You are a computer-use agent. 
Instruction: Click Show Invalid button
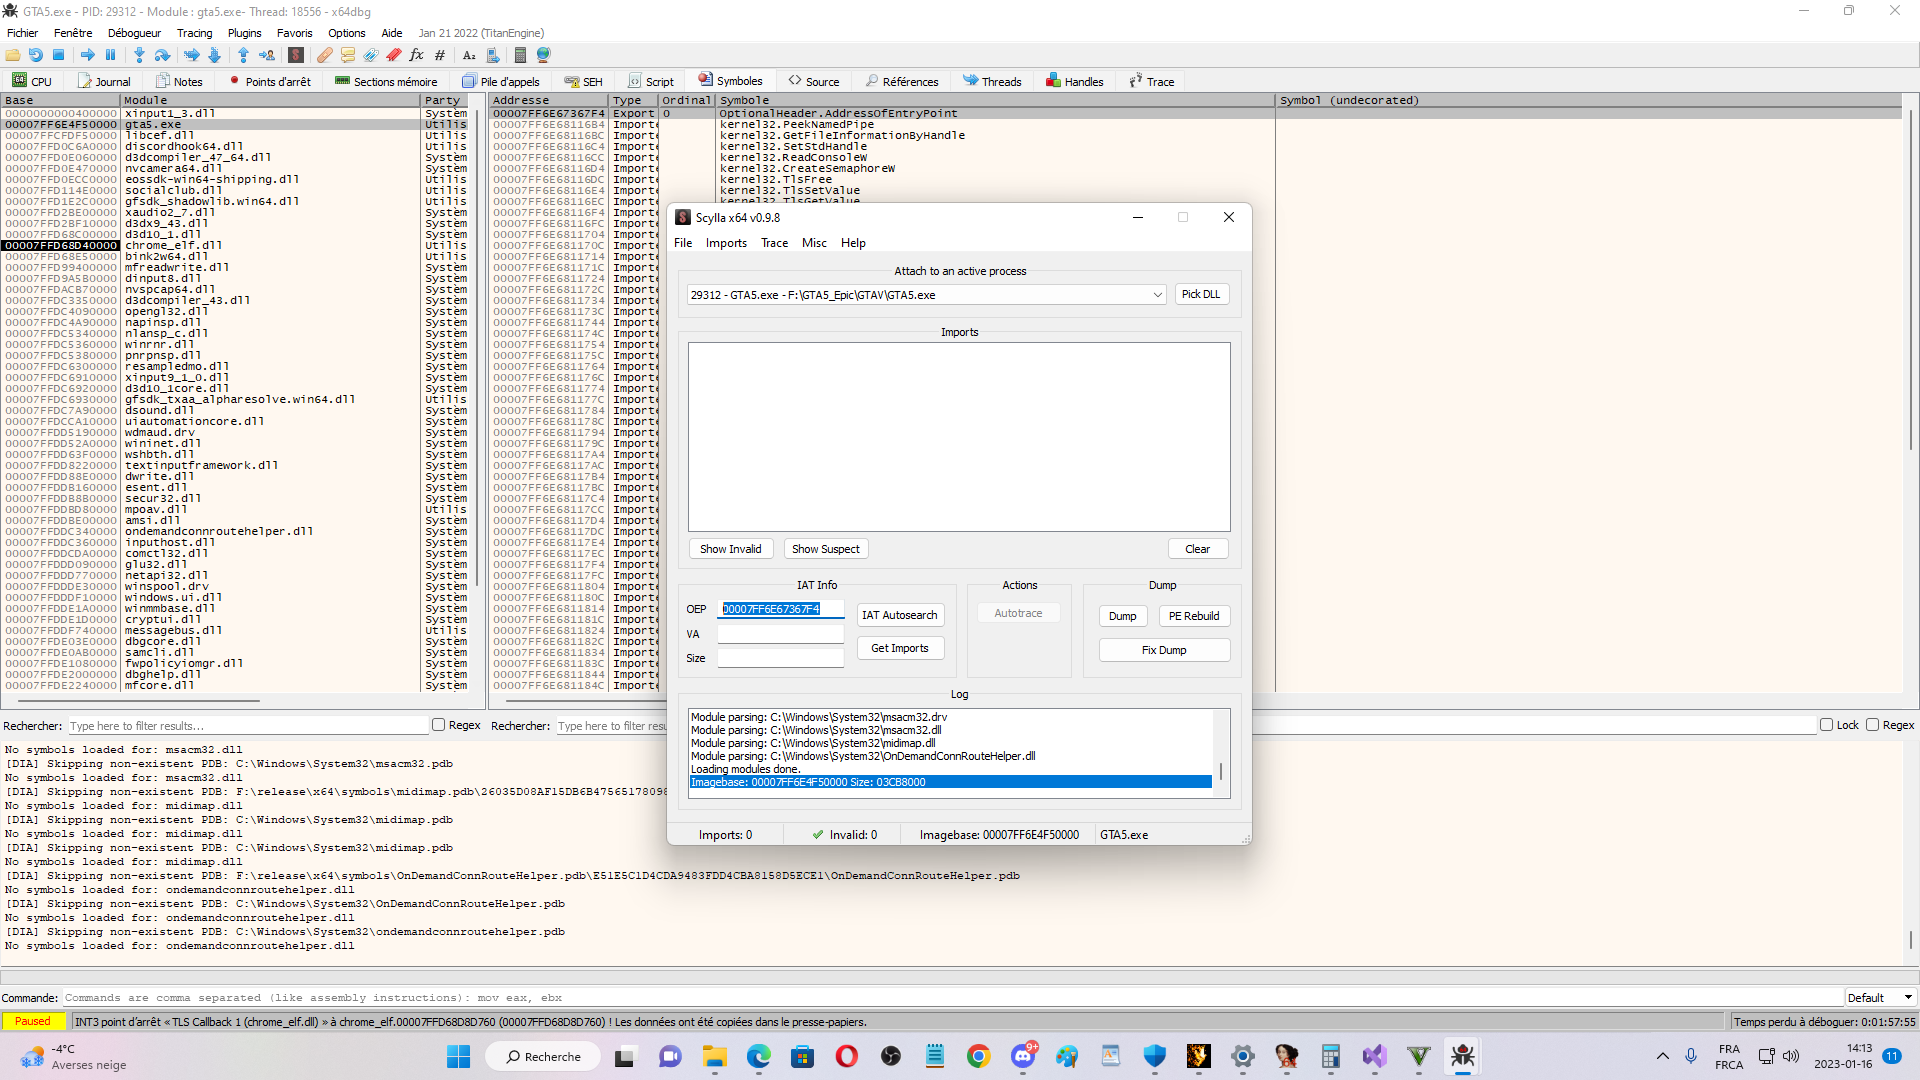[x=730, y=549]
